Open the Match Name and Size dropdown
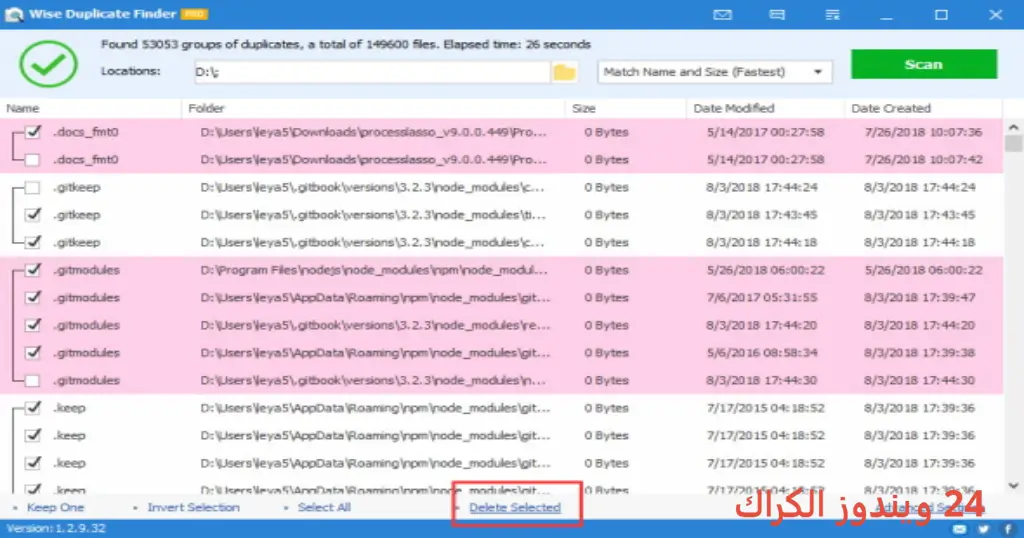 tap(714, 72)
